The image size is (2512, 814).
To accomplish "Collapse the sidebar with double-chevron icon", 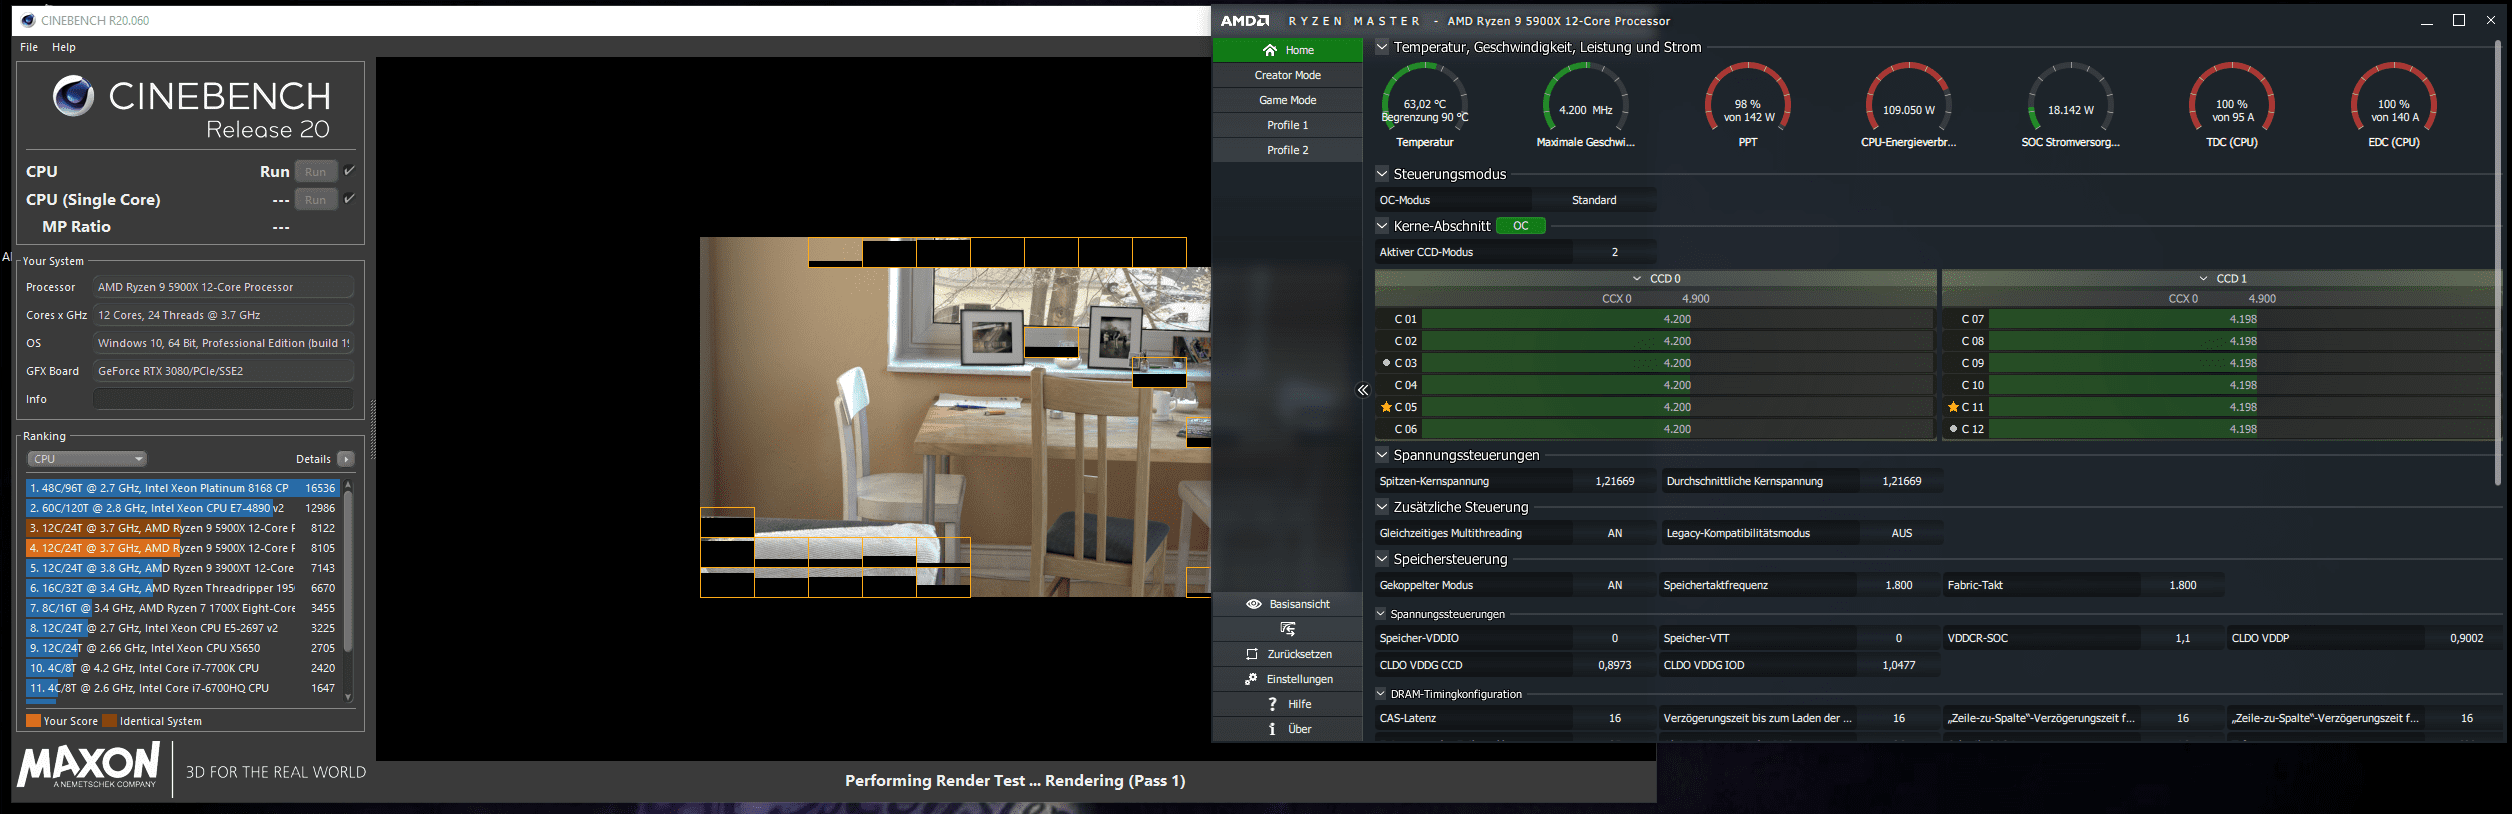I will 1362,390.
